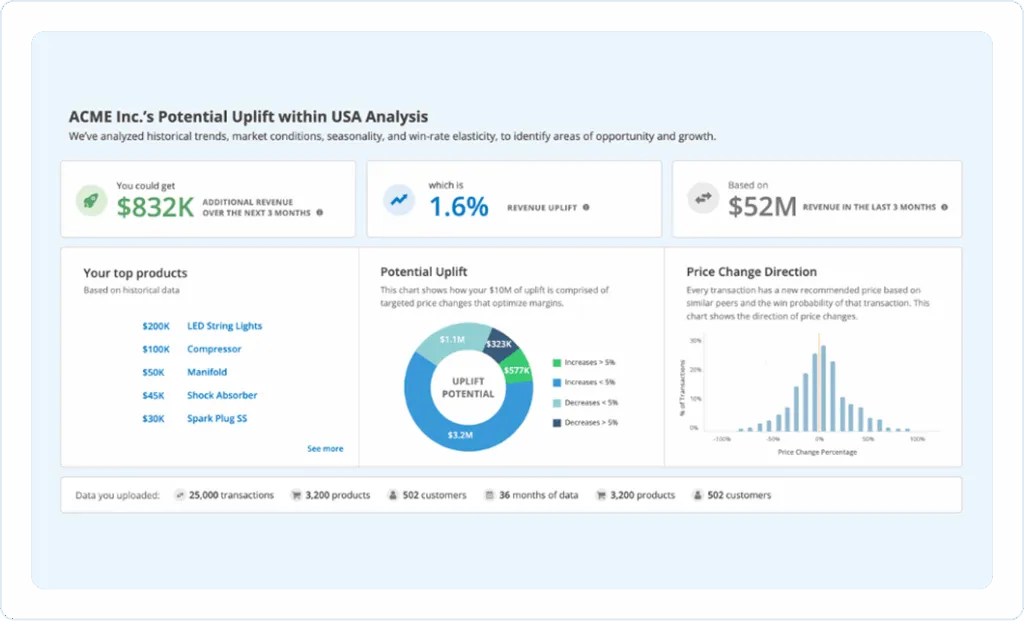The image size is (1024, 621).
Task: Open info icon next to Revenue Uplift
Action: (586, 207)
